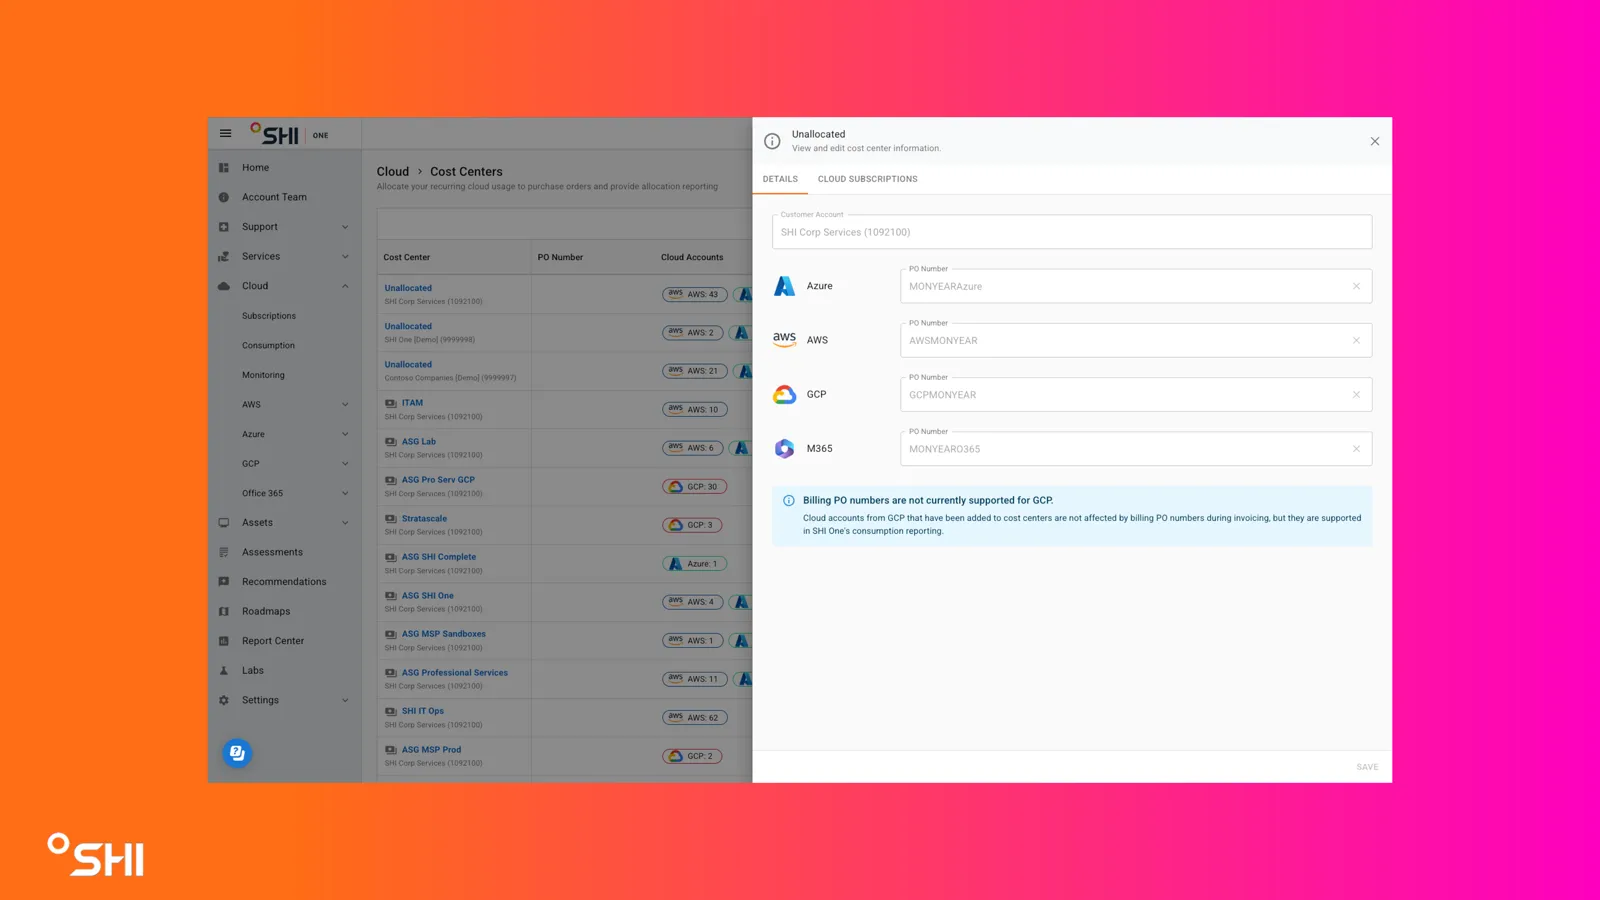1600x900 pixels.
Task: Open the help chat bubble icon
Action: [x=237, y=753]
